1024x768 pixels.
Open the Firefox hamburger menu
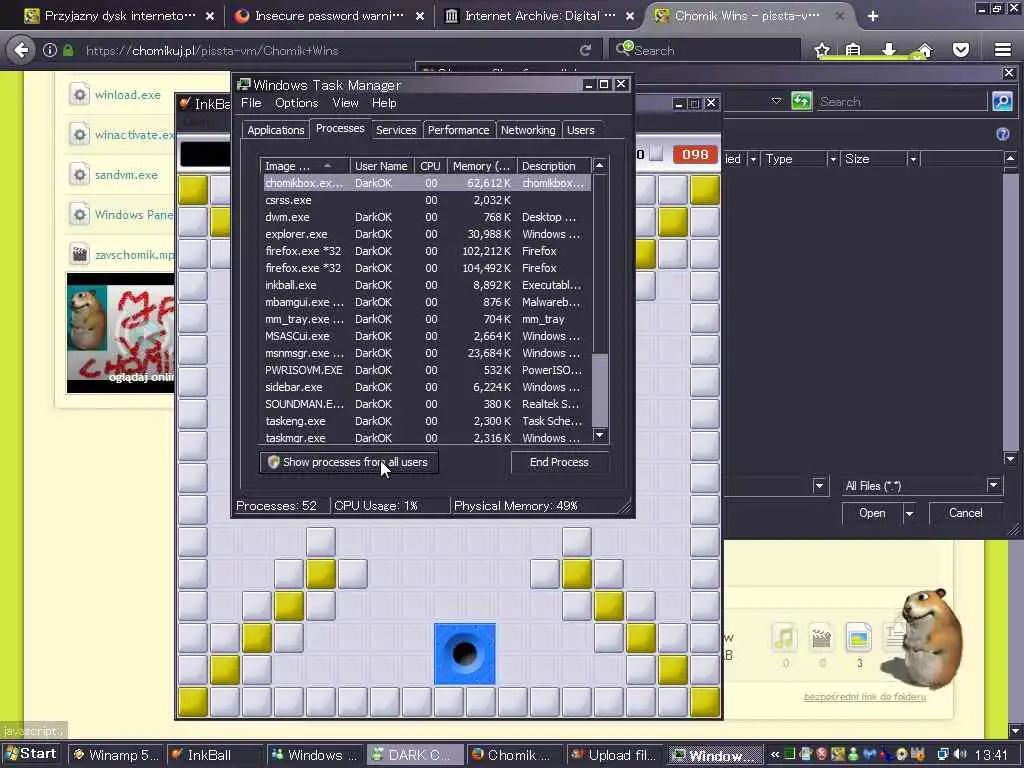1003,50
